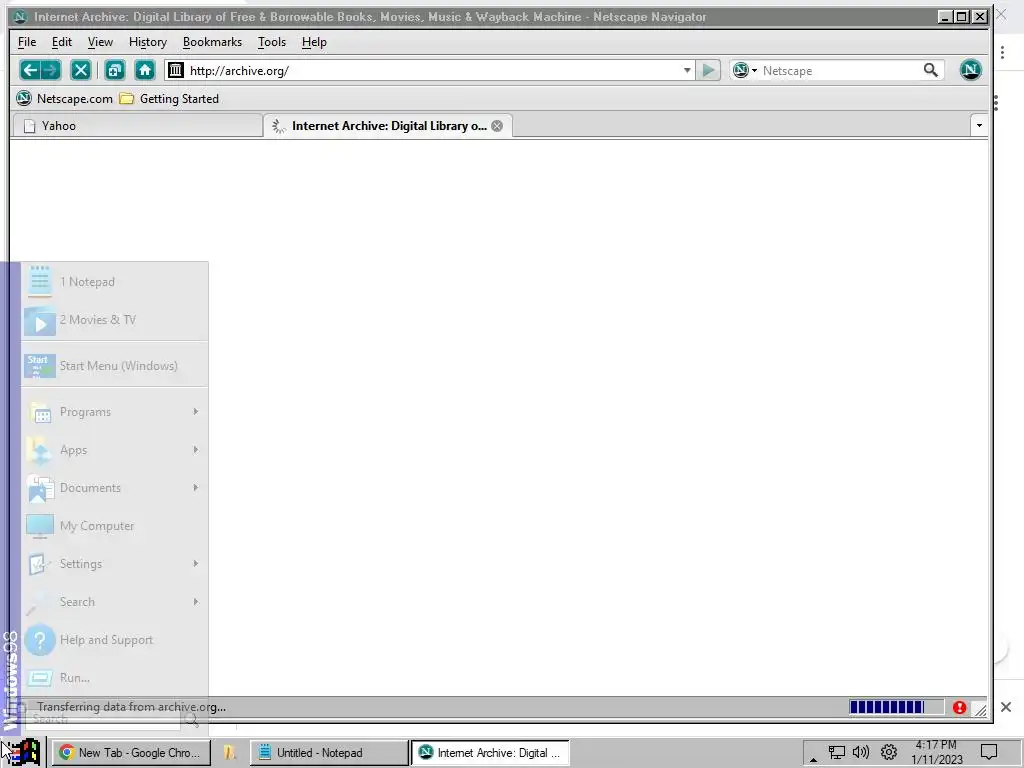The height and width of the screenshot is (768, 1024).
Task: Open the File menu
Action: 27,42
